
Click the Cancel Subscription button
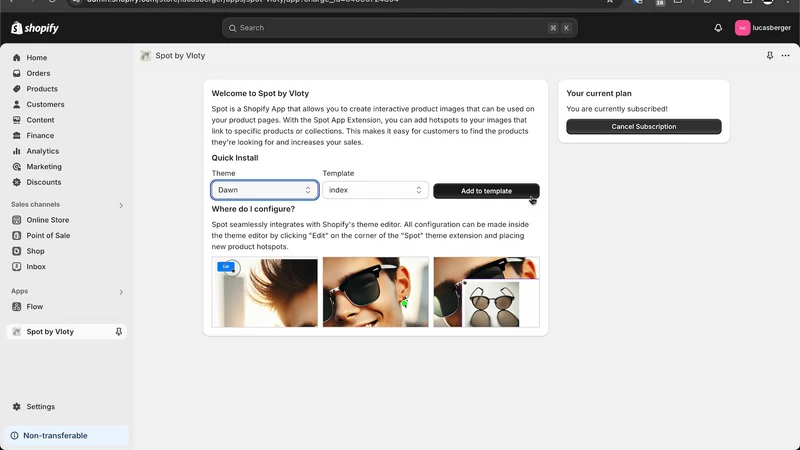coord(644,127)
